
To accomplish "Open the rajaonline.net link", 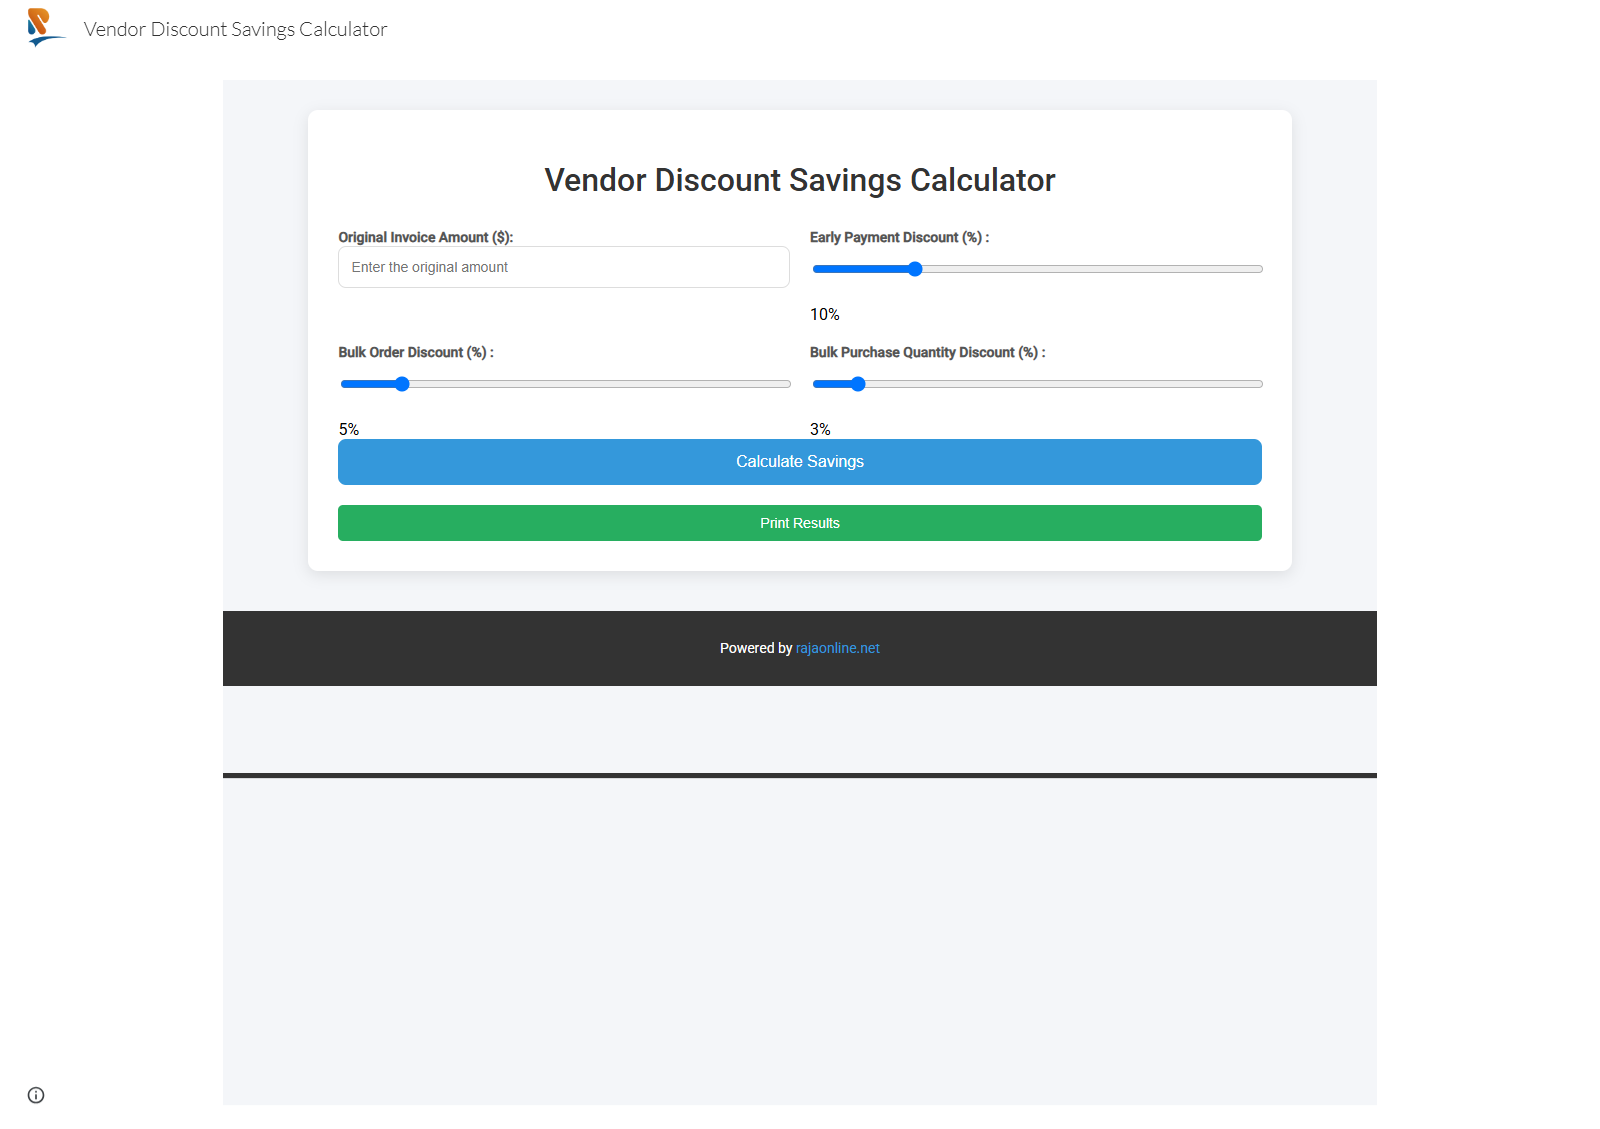I will [x=838, y=648].
